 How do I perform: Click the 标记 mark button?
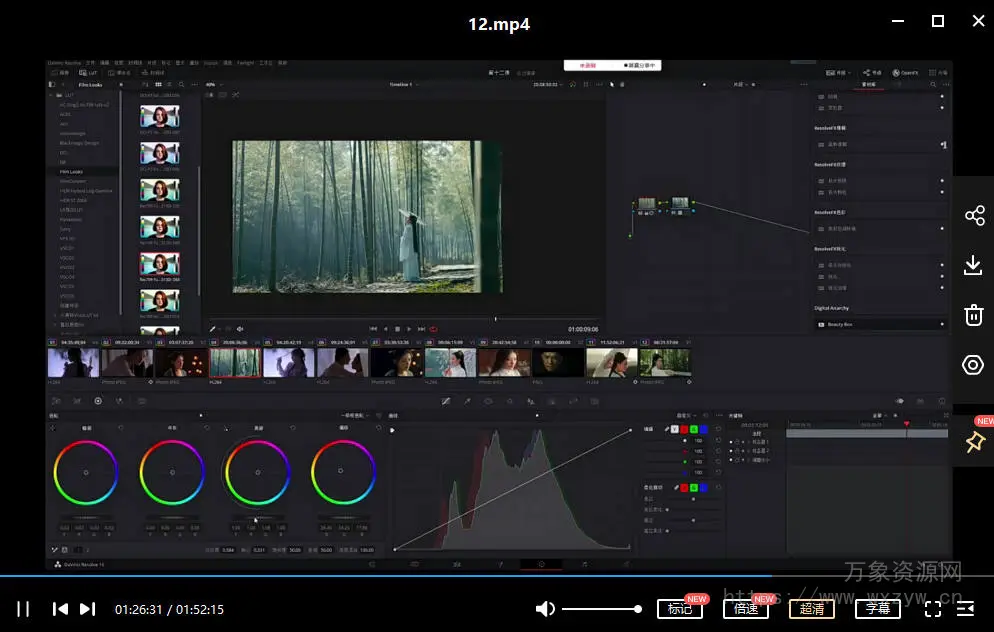(x=680, y=608)
